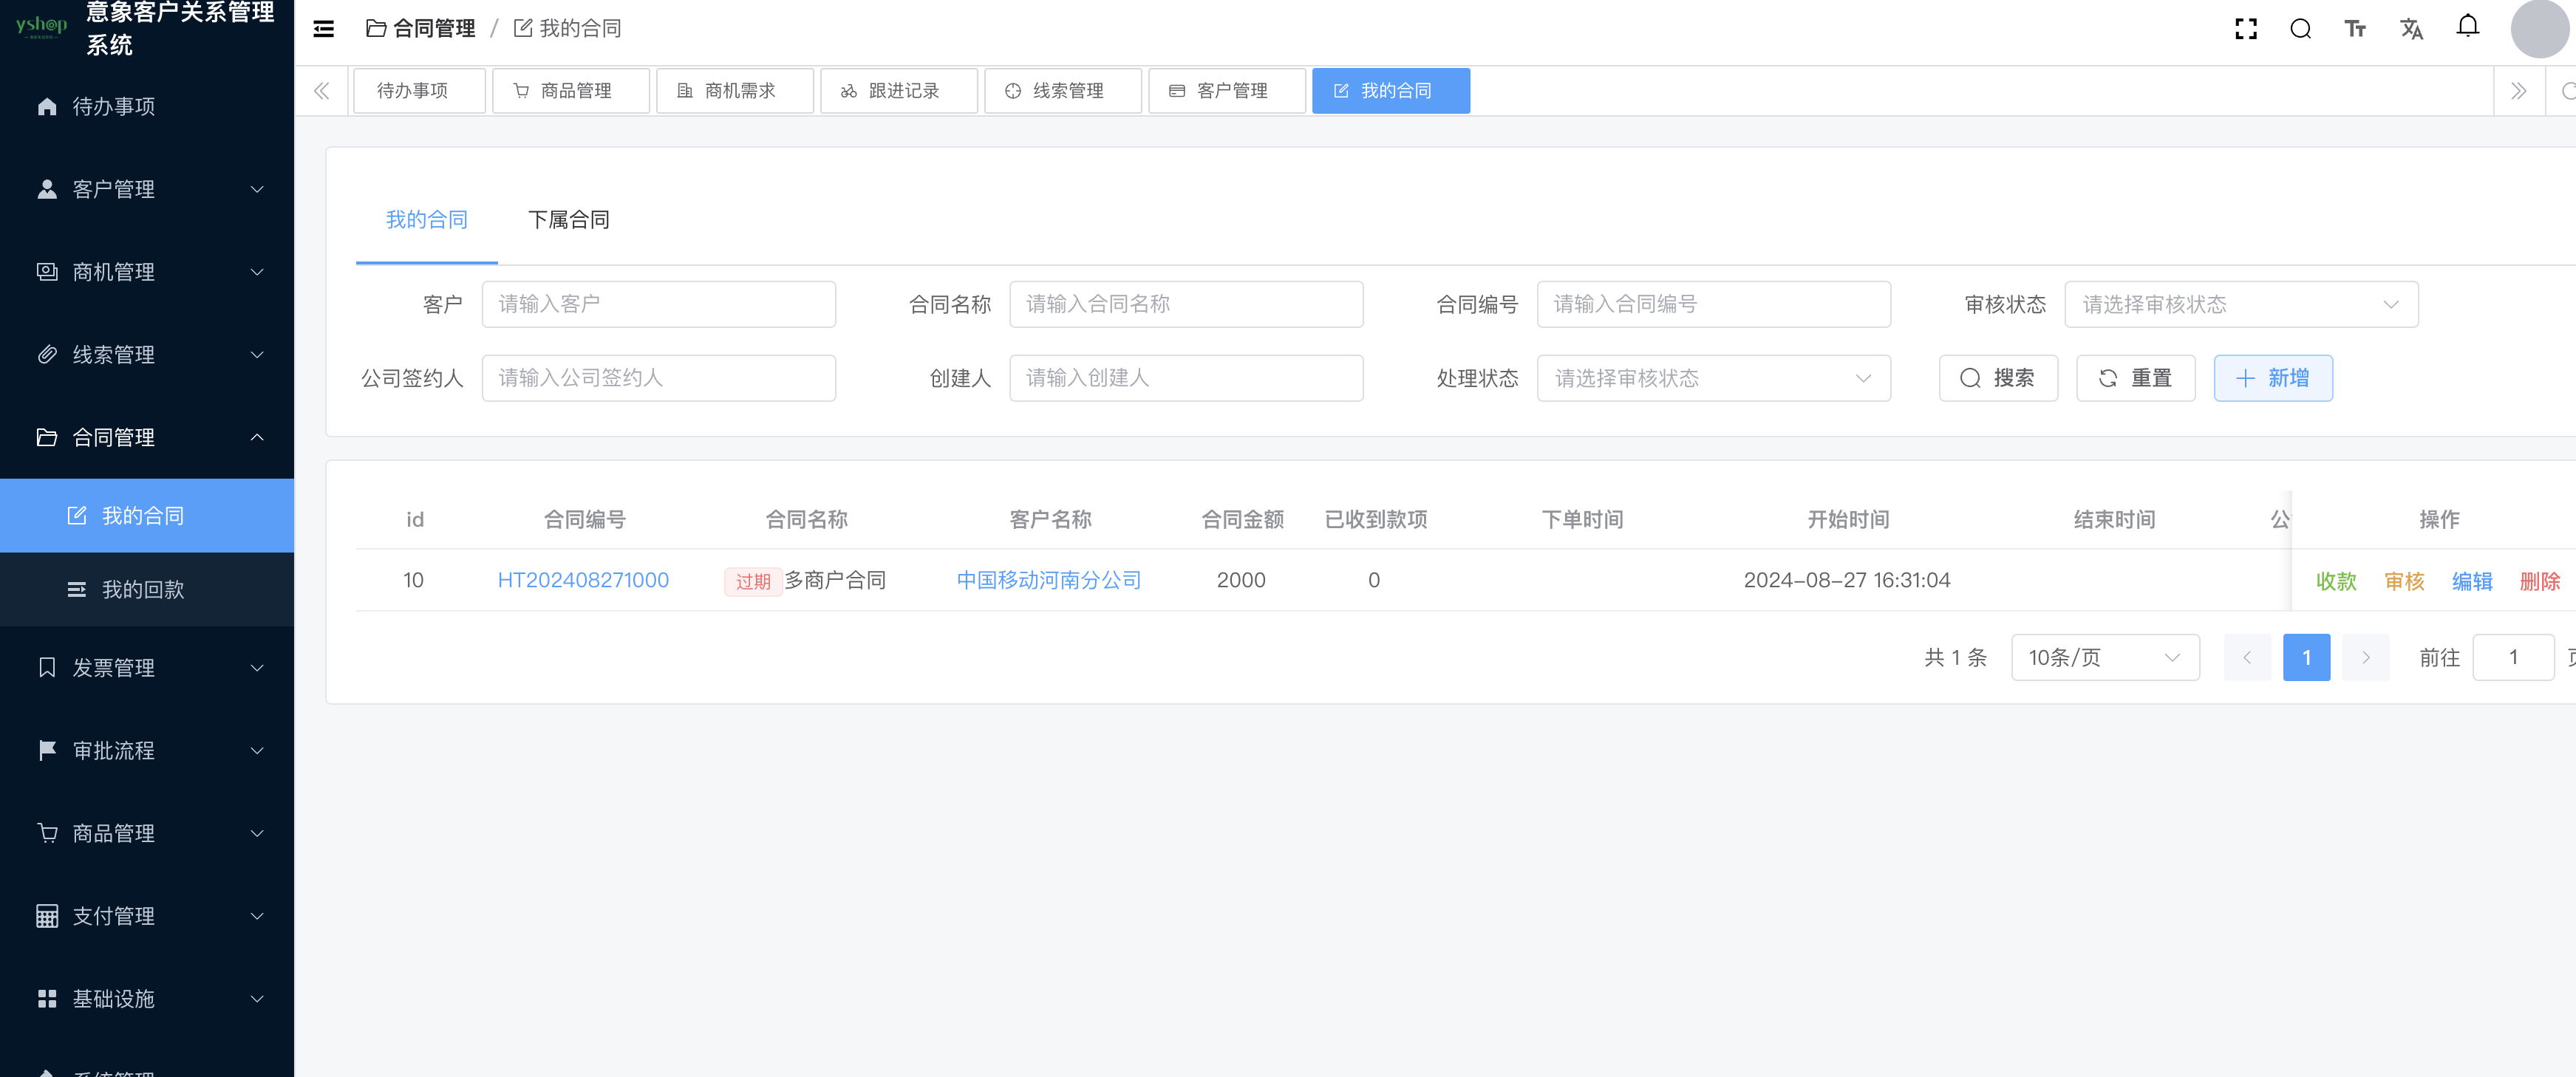Focus the 合同名称 input field
Viewport: 2576px width, 1077px height.
(1185, 304)
